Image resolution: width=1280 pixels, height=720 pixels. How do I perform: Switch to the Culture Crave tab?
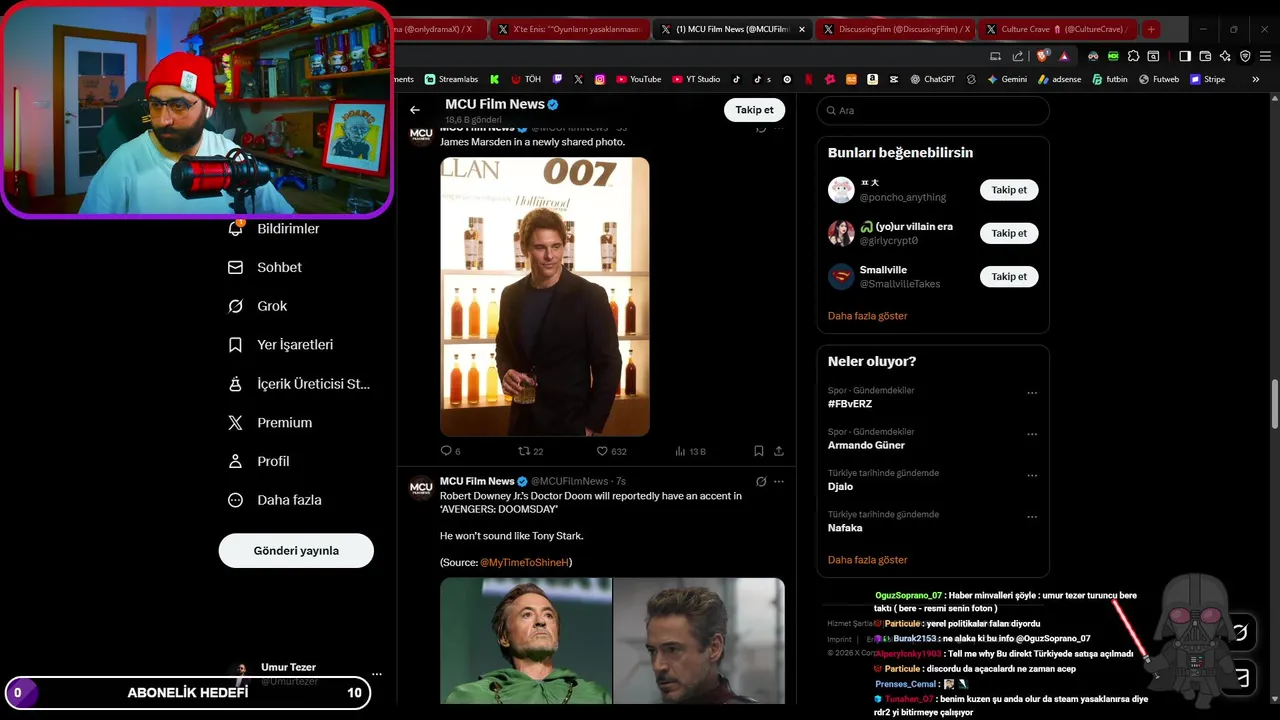point(1058,29)
